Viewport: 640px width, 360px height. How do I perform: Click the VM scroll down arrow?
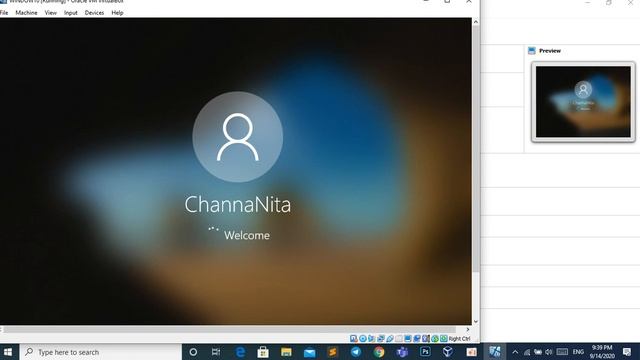pyautogui.click(x=476, y=322)
